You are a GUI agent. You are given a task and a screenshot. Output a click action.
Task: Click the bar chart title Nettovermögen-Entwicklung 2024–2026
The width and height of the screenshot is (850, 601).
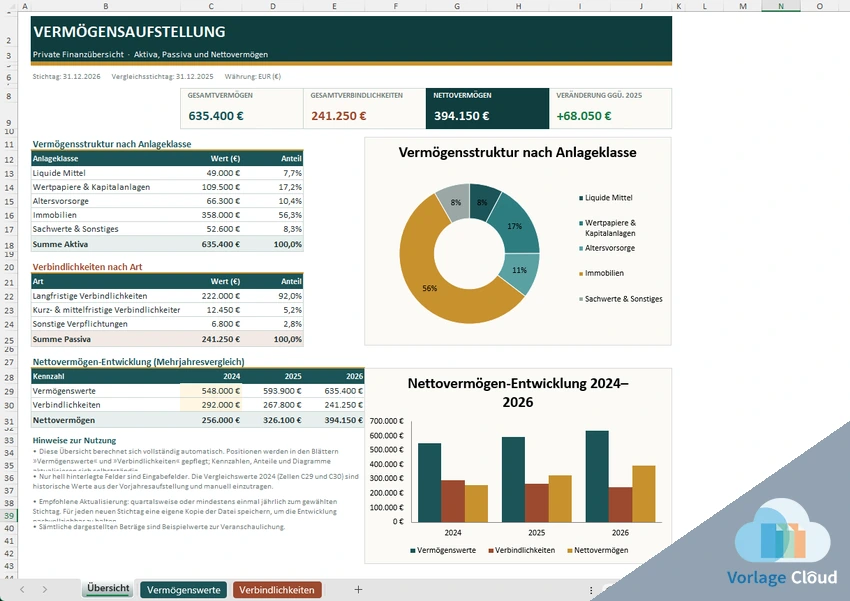(x=518, y=392)
